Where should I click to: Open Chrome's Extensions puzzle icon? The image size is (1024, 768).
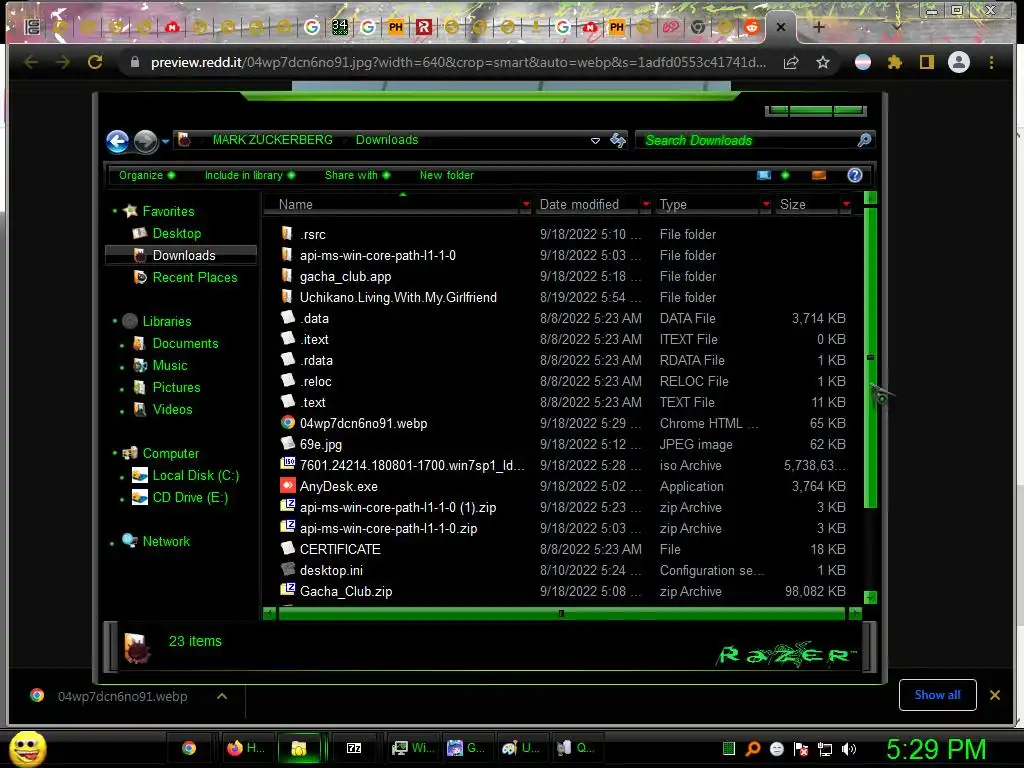pyautogui.click(x=895, y=62)
